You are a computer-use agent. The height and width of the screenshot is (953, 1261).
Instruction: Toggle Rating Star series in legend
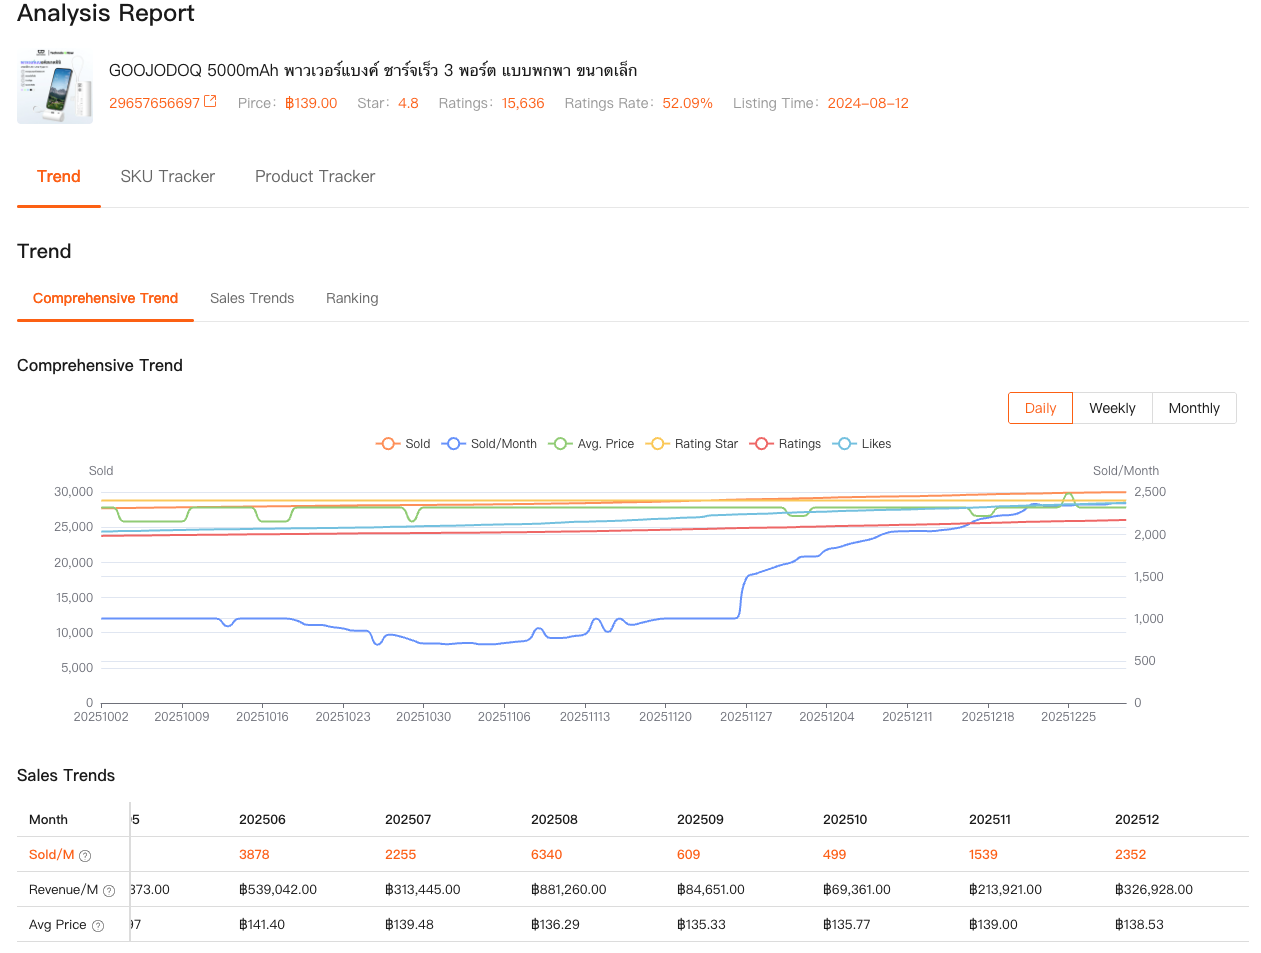pos(692,444)
